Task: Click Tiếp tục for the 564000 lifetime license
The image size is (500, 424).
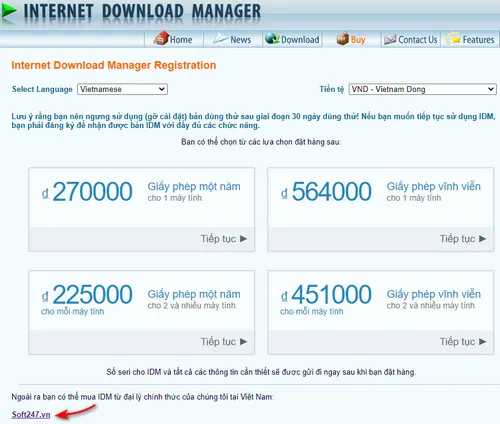Action: [x=463, y=239]
